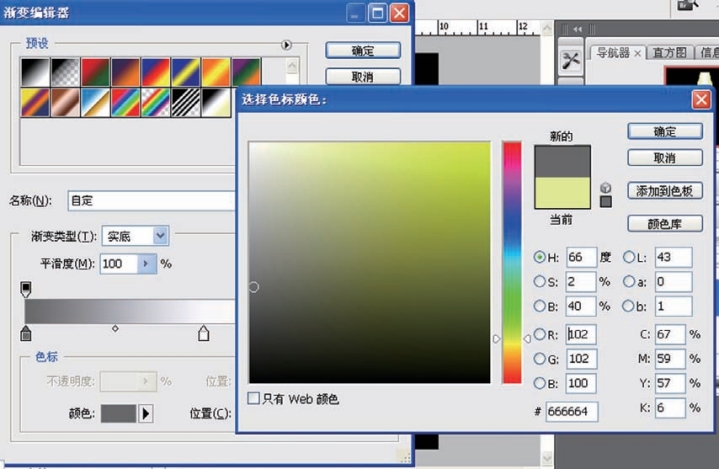This screenshot has width=719, height=469.
Task: Select the G green radio button
Action: (x=540, y=359)
